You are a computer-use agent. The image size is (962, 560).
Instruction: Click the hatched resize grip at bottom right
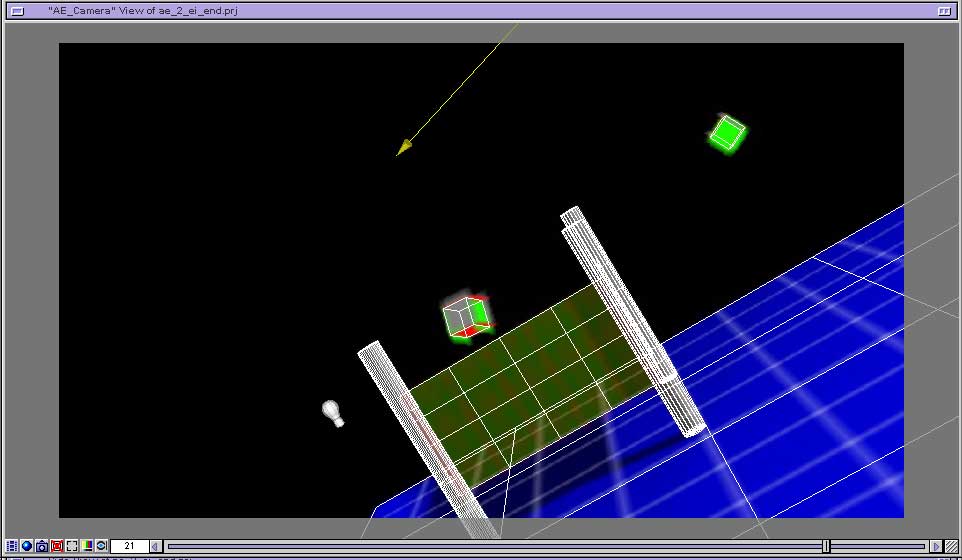(952, 546)
